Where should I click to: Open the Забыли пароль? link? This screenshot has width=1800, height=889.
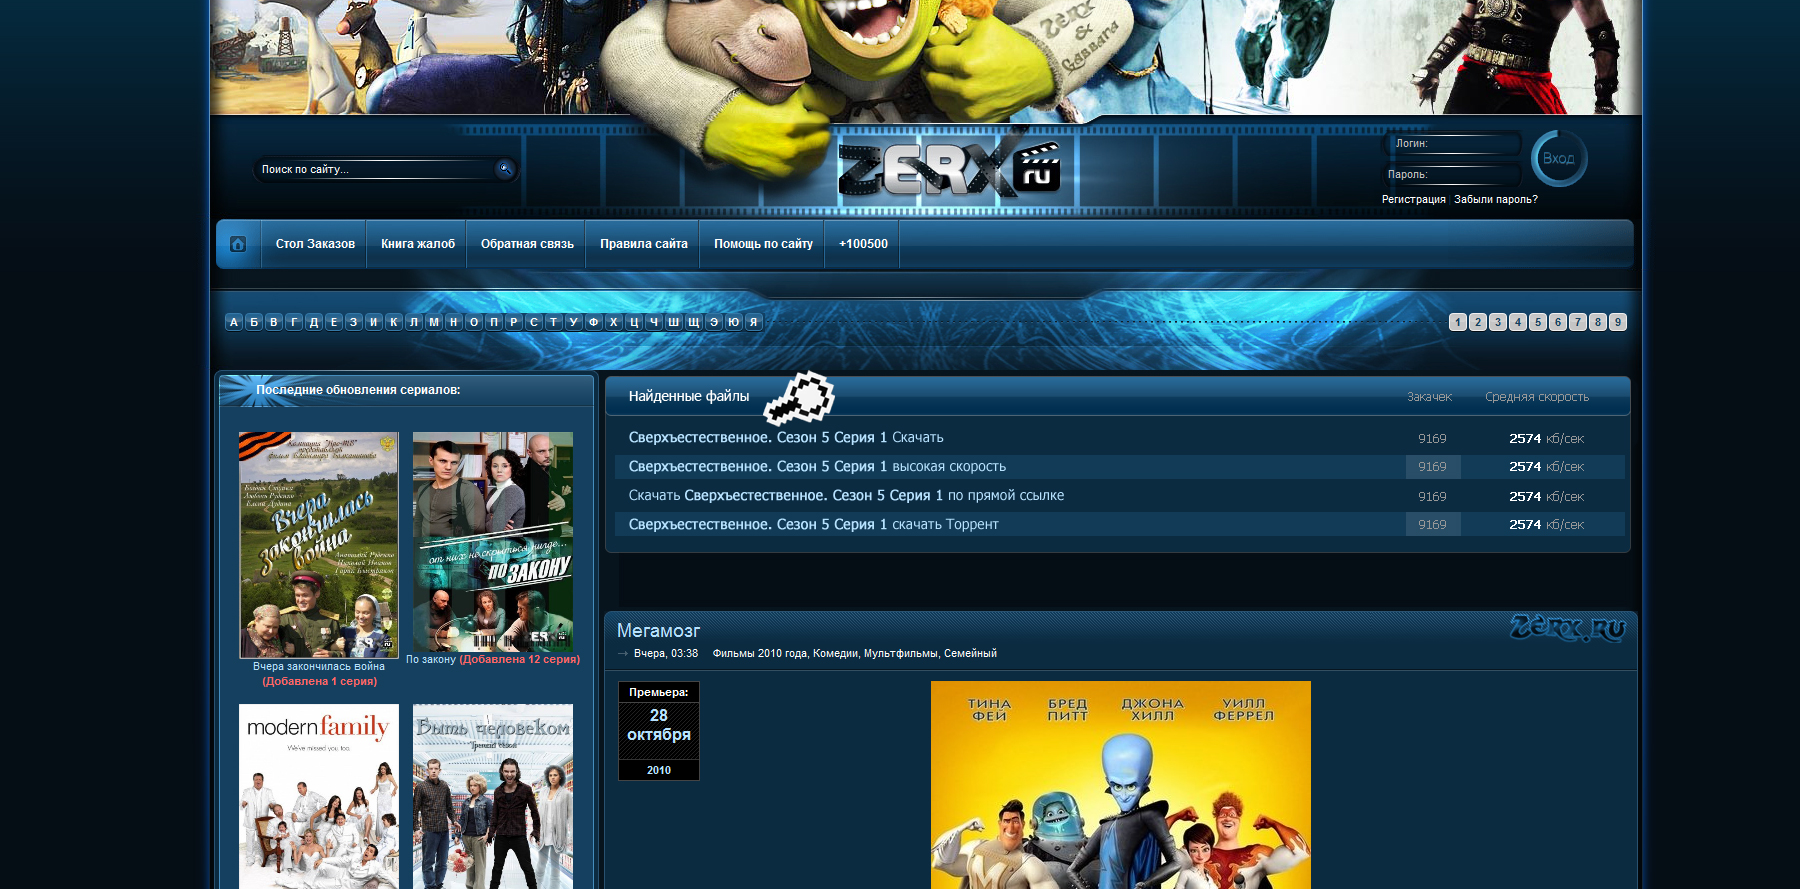[1496, 199]
